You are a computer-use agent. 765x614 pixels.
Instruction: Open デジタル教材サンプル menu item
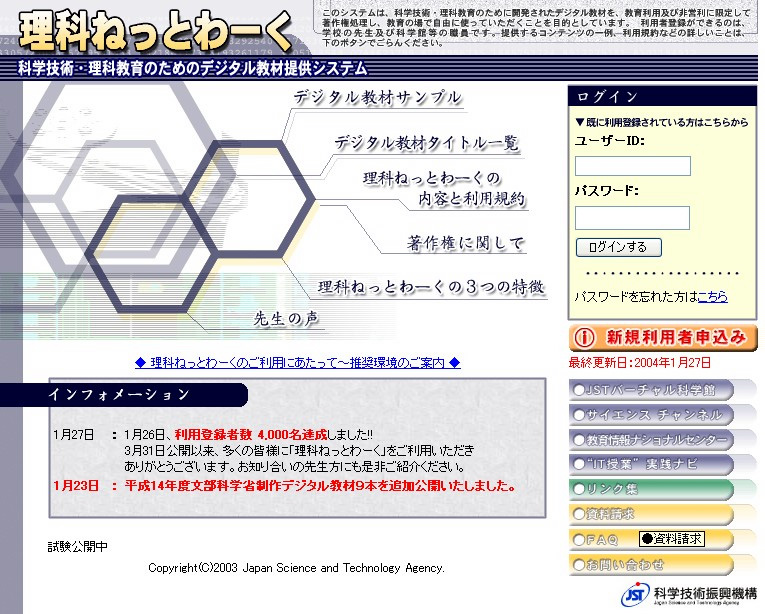[377, 98]
